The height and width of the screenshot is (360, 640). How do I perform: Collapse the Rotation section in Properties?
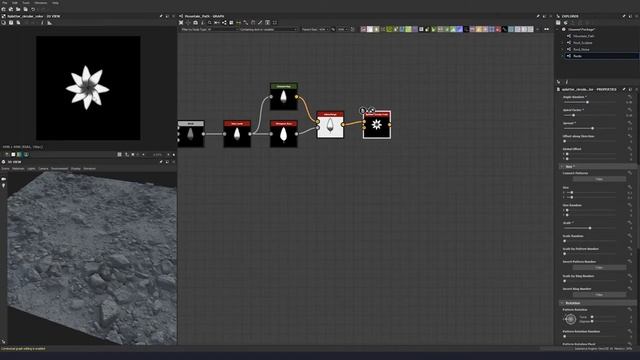[562, 303]
